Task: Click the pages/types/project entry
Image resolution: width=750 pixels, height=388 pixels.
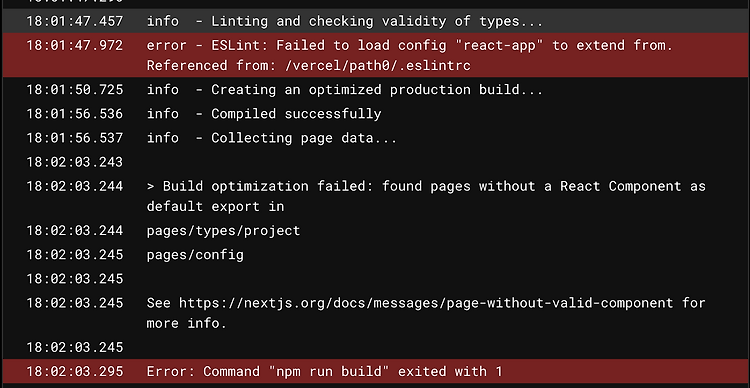Action: click(x=223, y=231)
